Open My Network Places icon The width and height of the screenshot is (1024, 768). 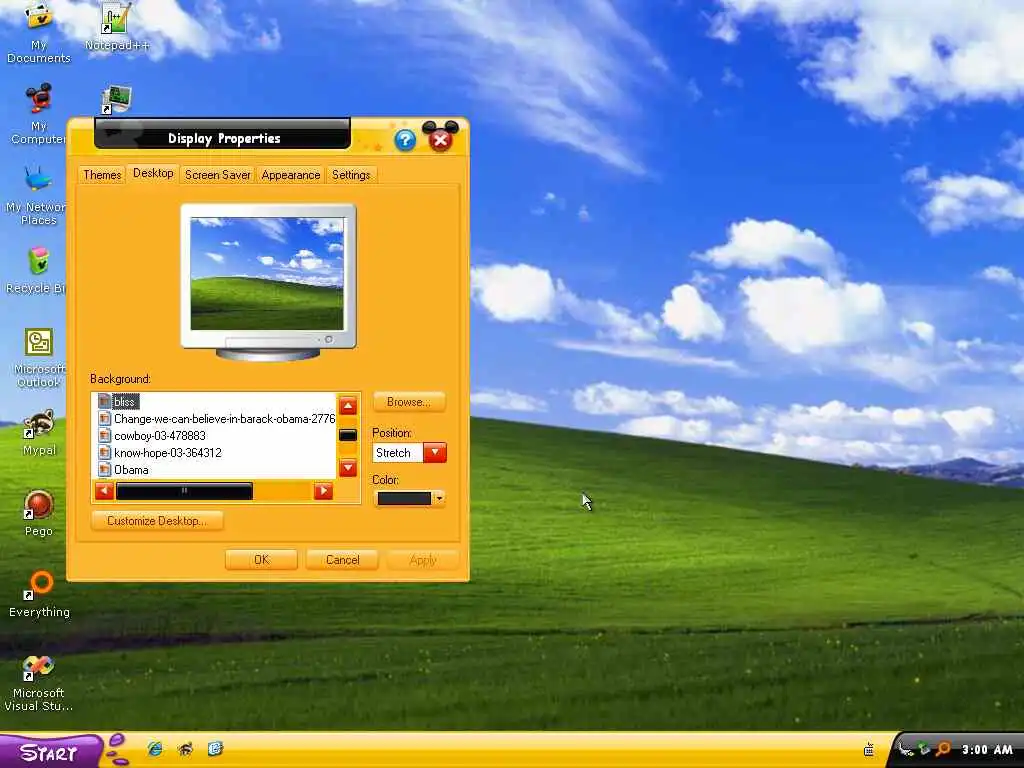tap(36, 196)
